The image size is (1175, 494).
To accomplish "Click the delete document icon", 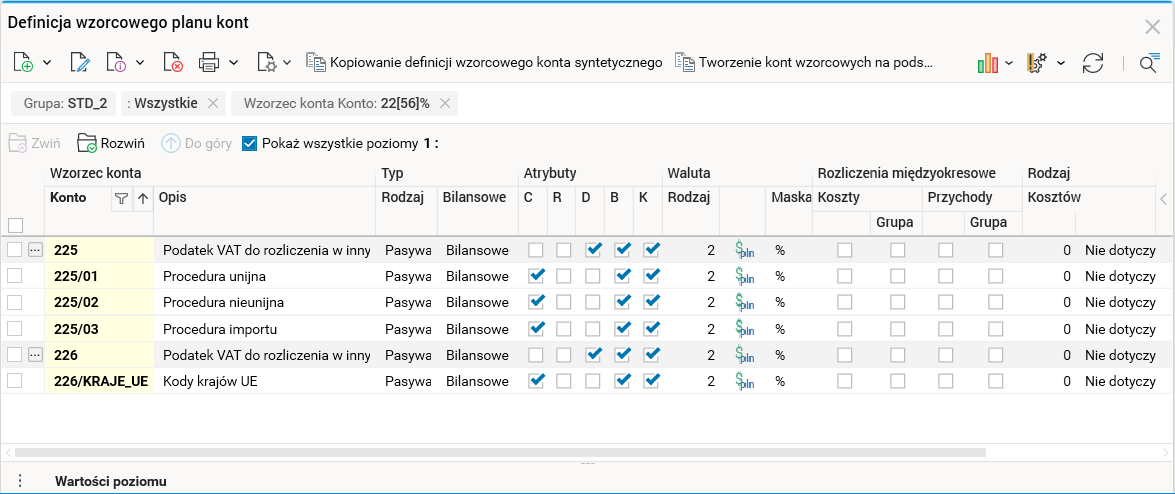I will (173, 63).
